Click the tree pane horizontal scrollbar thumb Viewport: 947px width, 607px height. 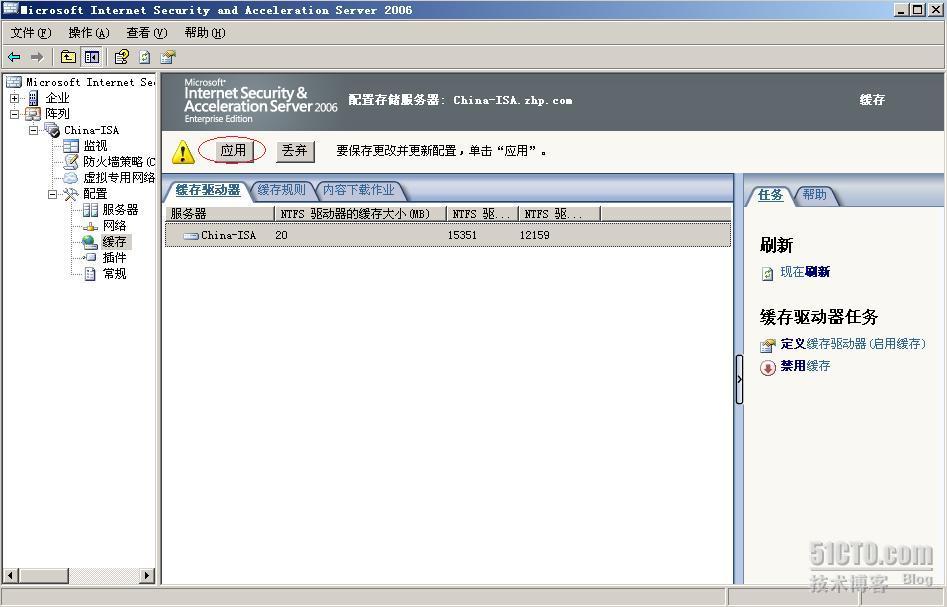click(x=43, y=576)
